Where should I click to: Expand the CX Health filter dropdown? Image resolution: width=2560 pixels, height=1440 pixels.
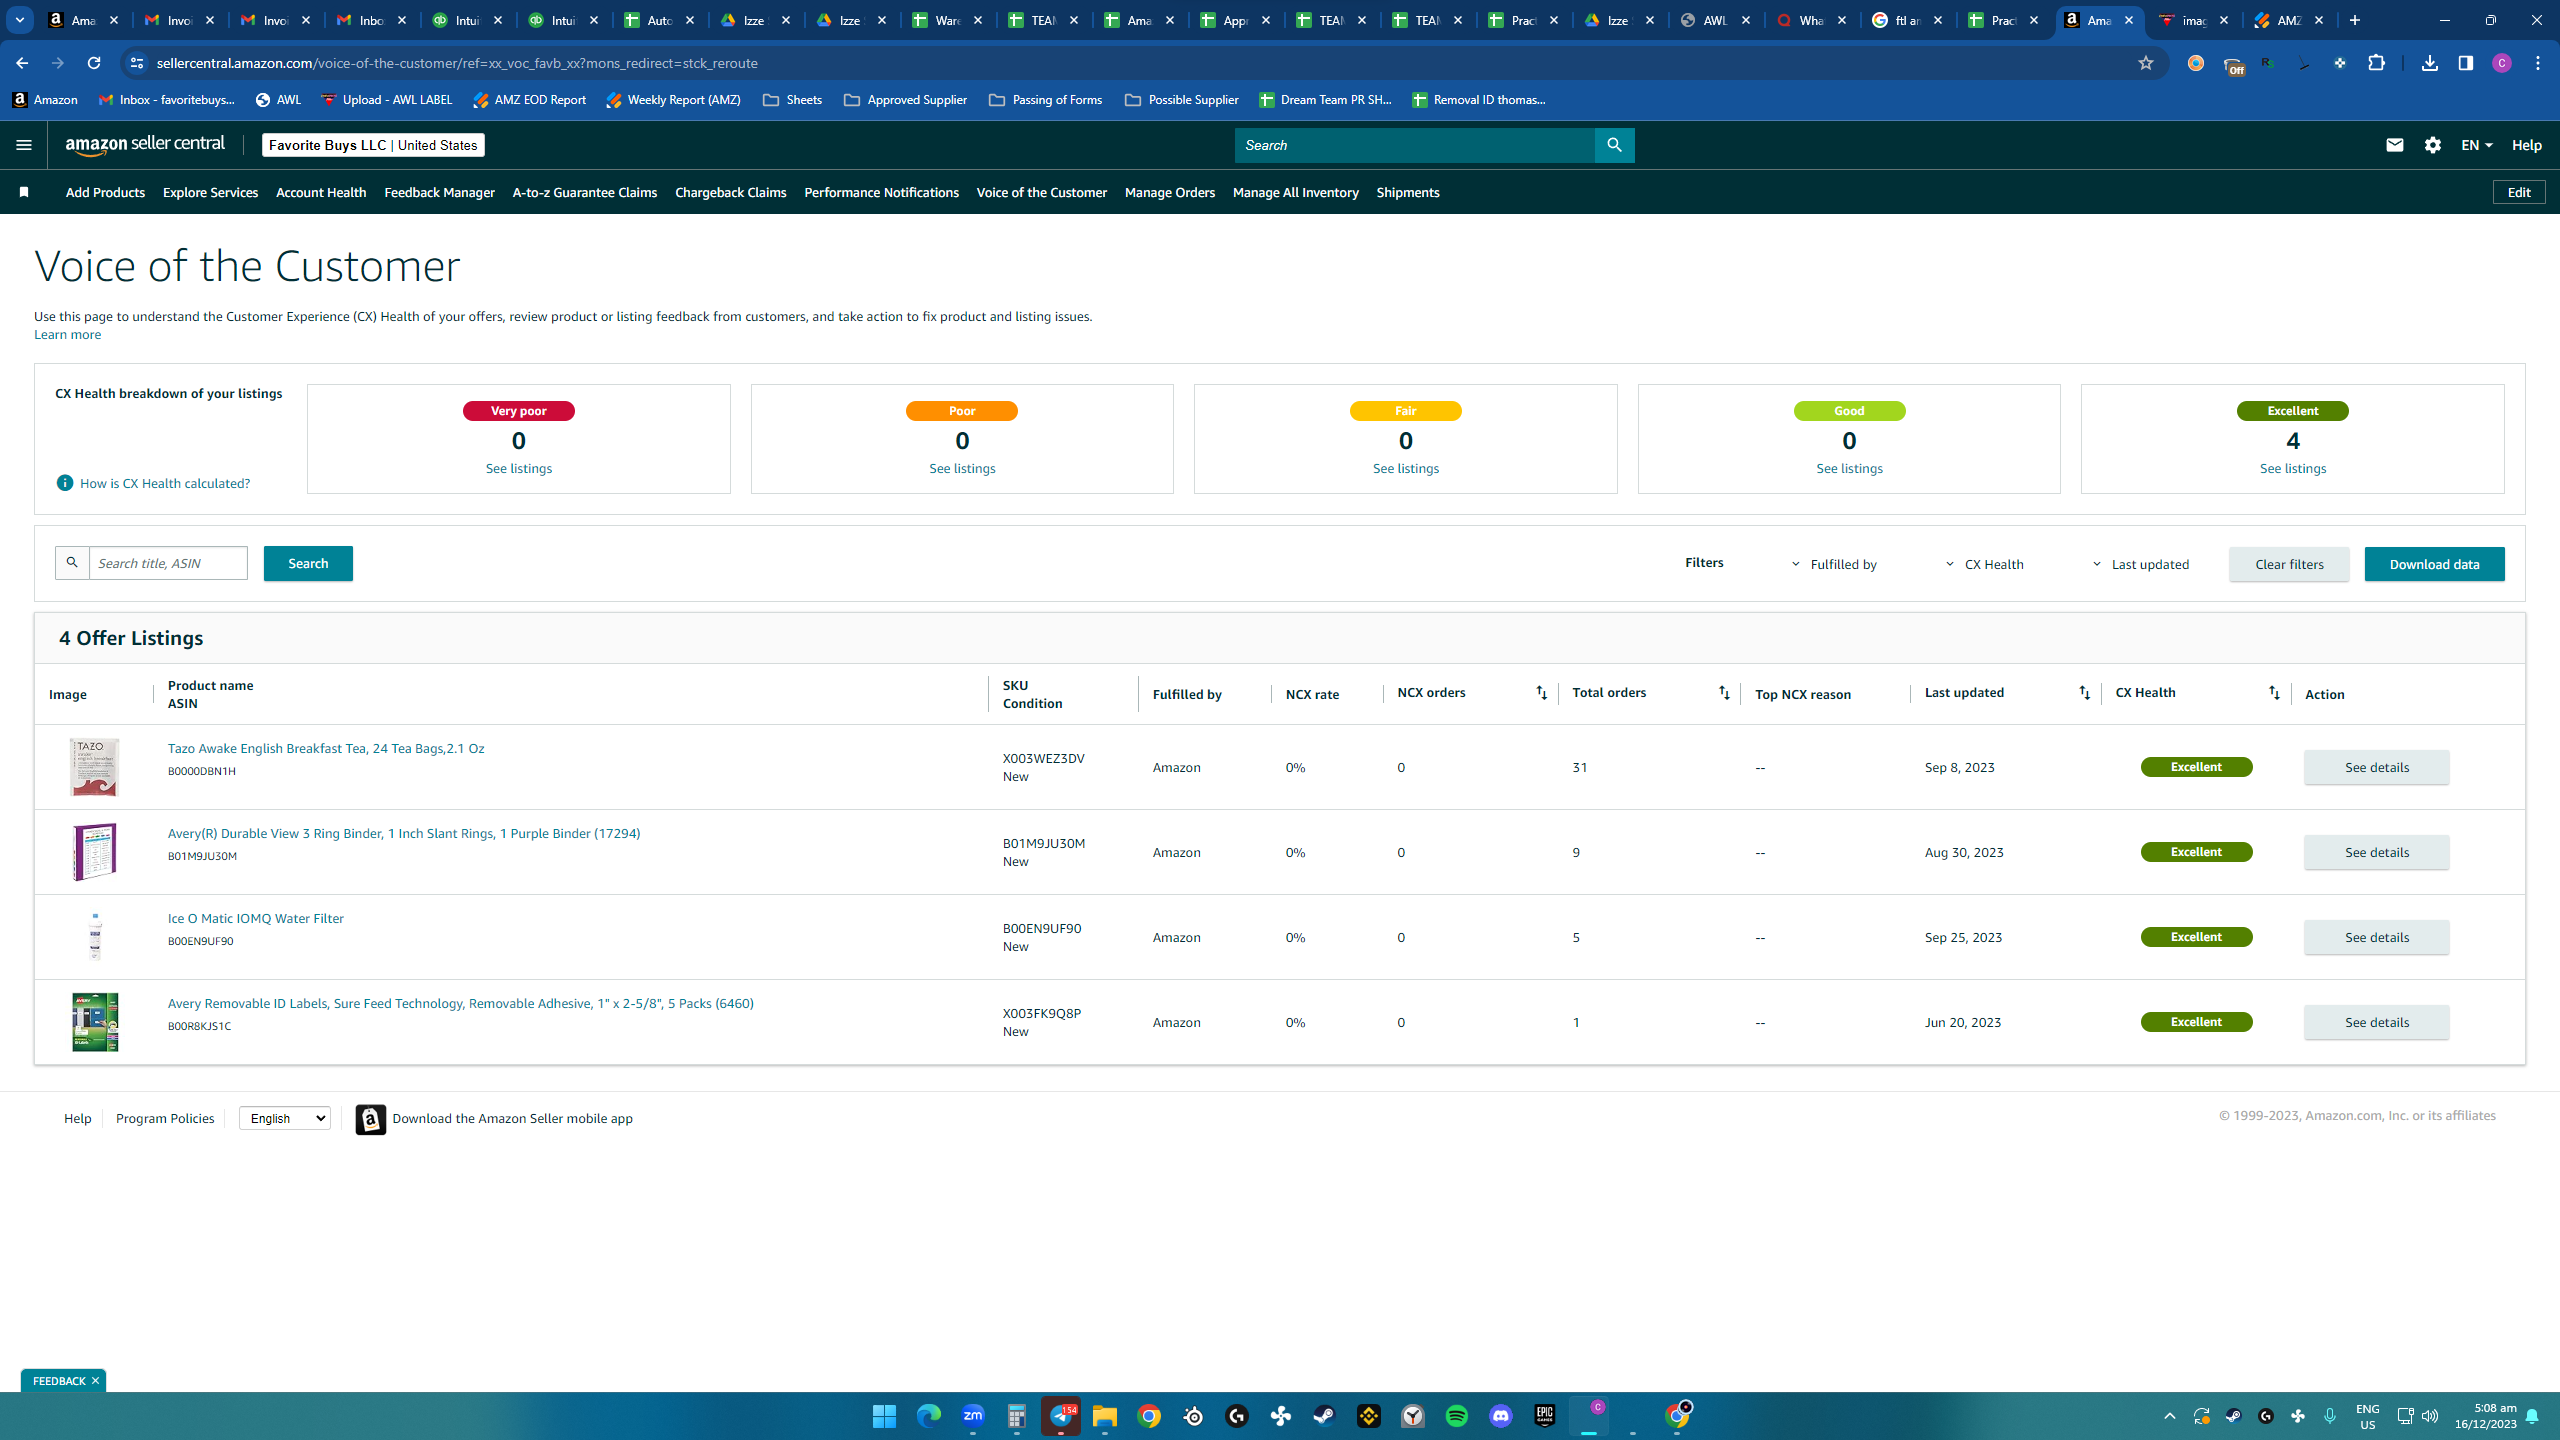1984,564
